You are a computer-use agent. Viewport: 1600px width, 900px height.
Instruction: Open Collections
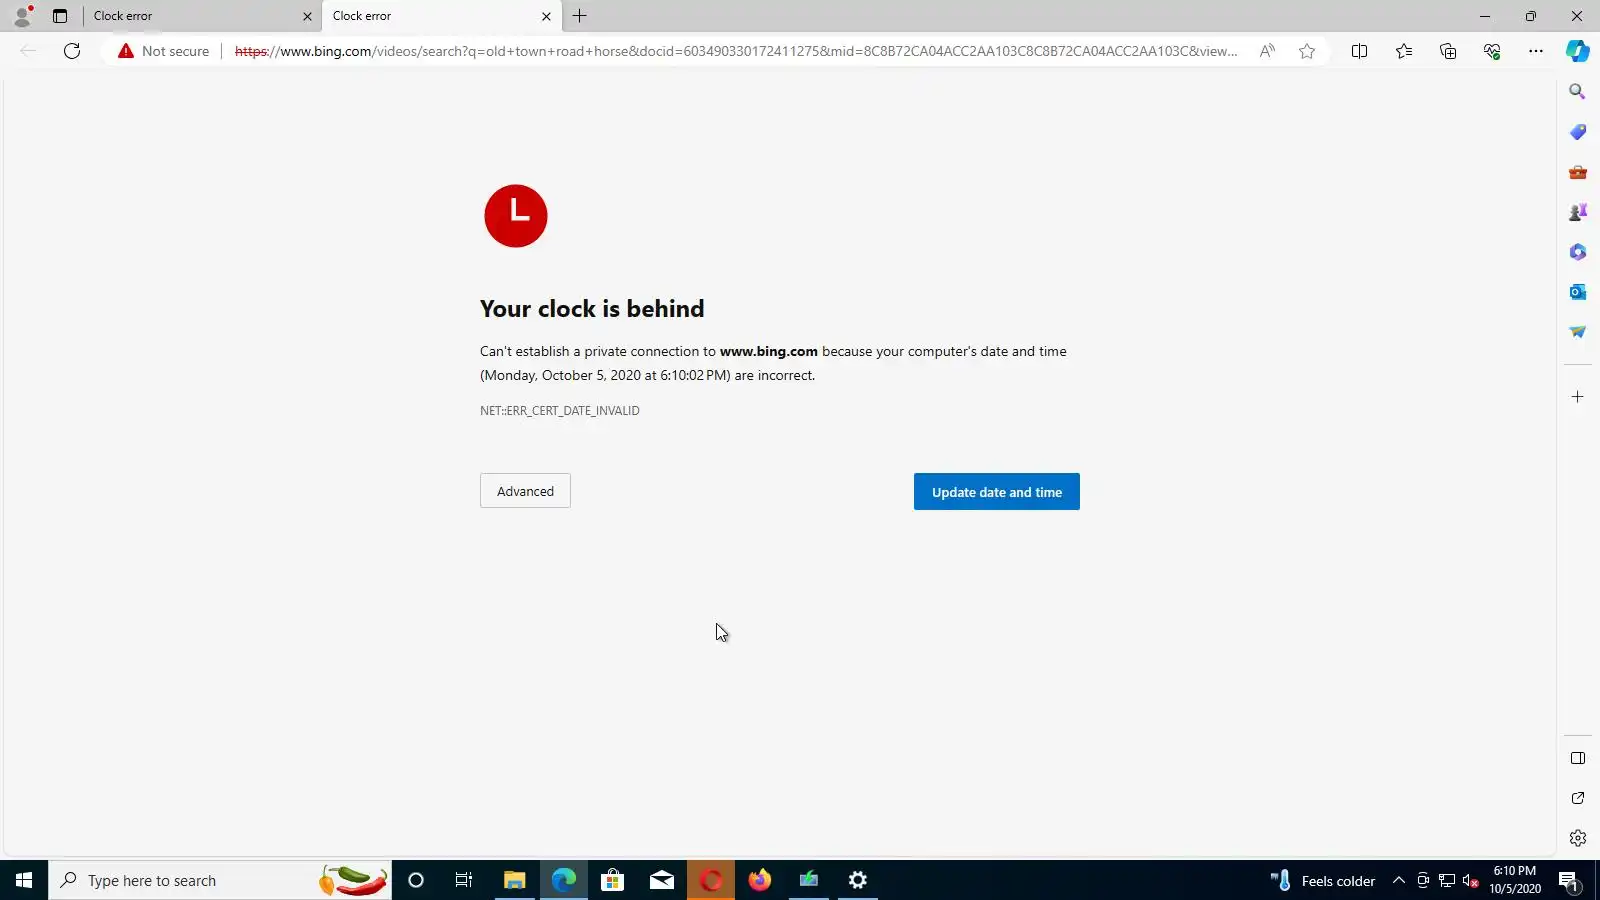(1448, 51)
